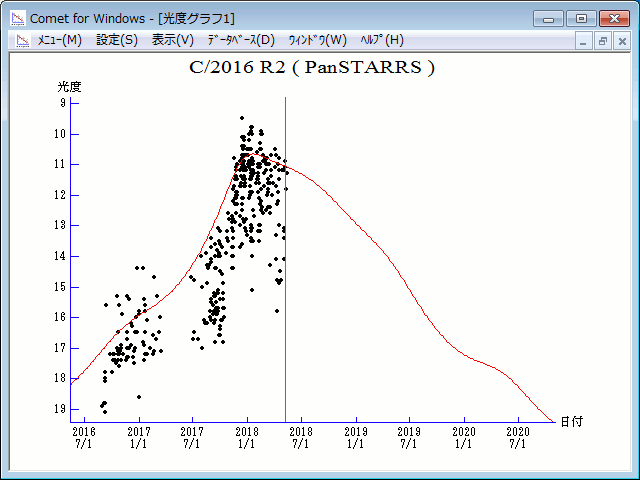Restore down the inner graph child window

click(x=603, y=41)
